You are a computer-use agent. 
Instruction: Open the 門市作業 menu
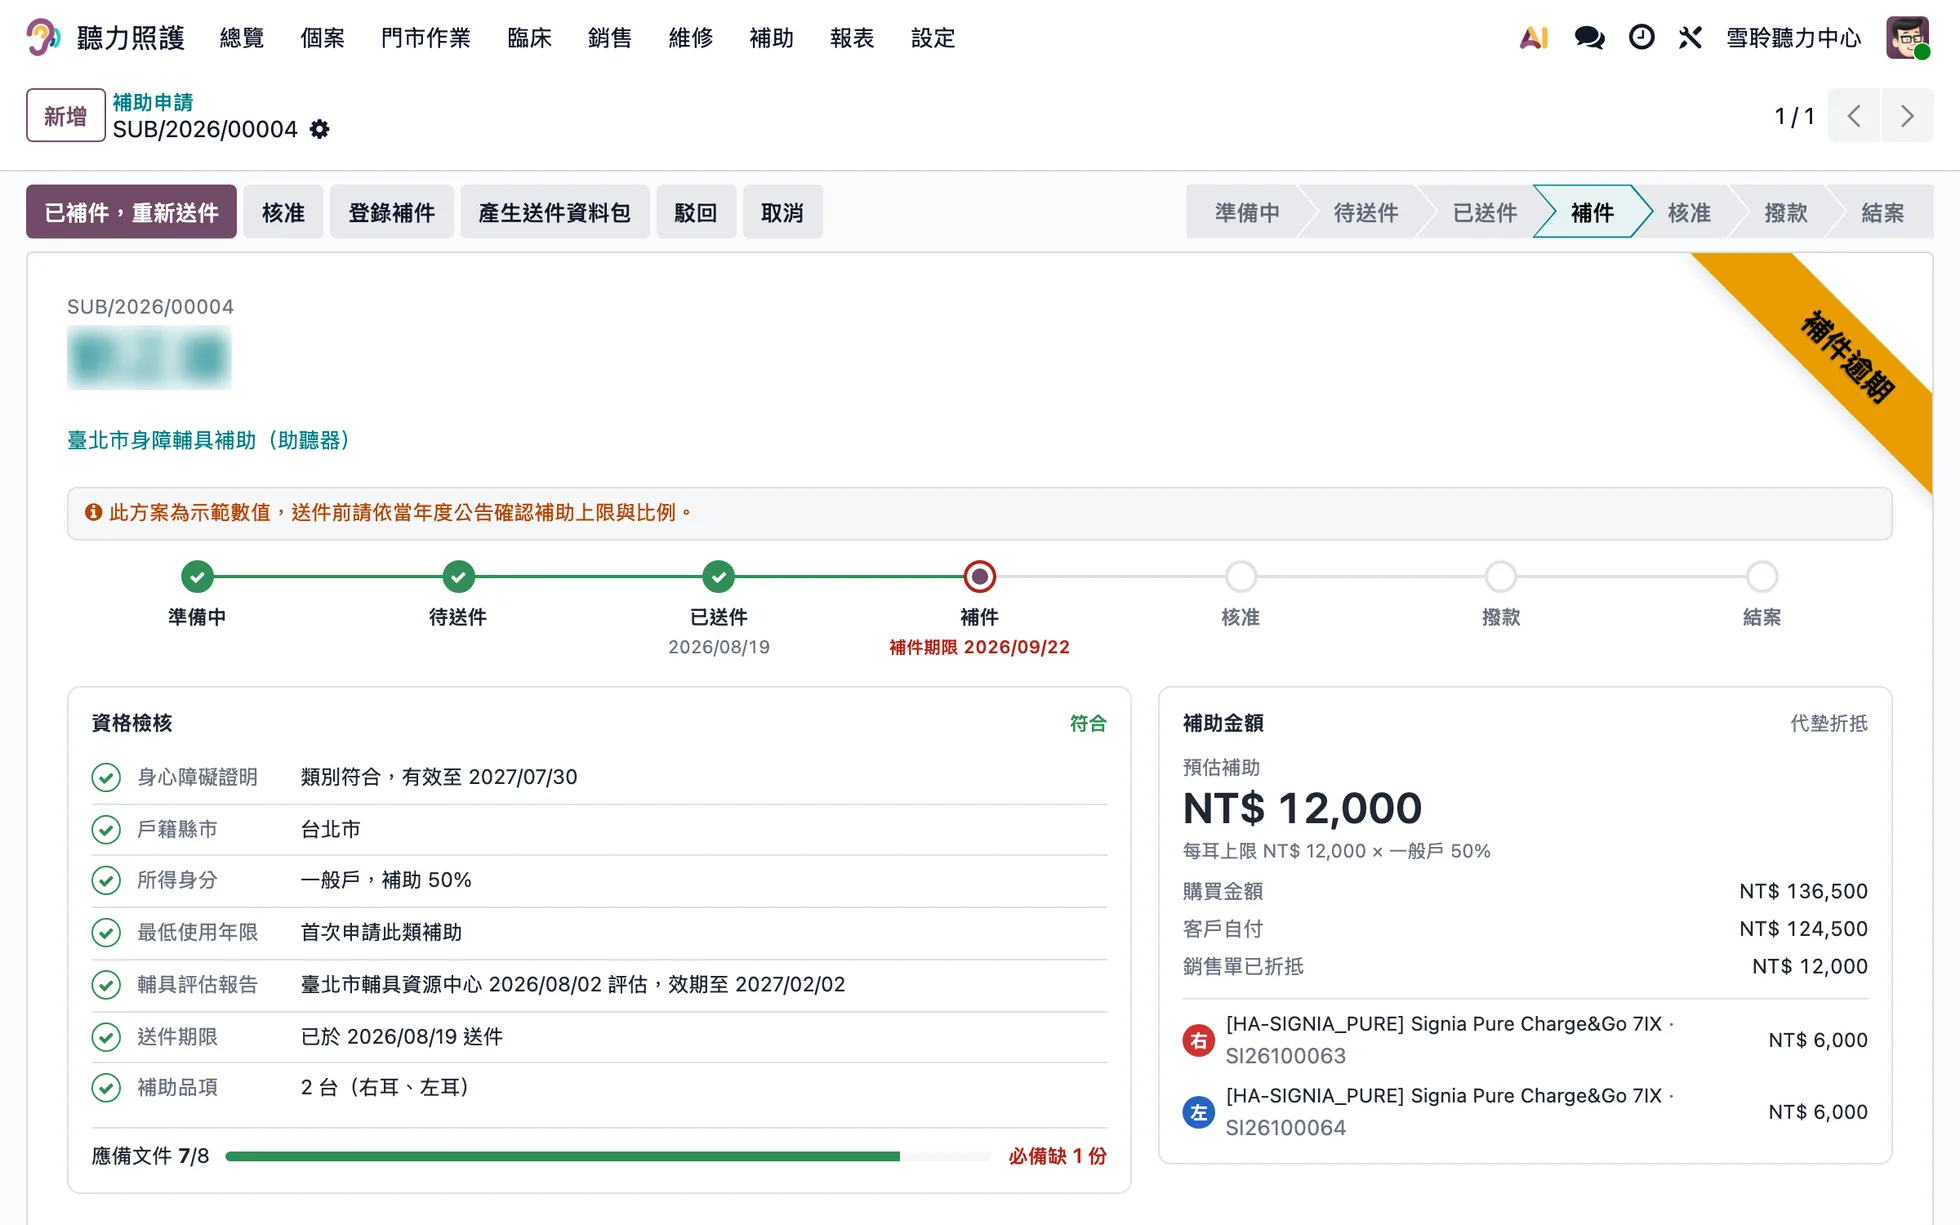point(426,38)
